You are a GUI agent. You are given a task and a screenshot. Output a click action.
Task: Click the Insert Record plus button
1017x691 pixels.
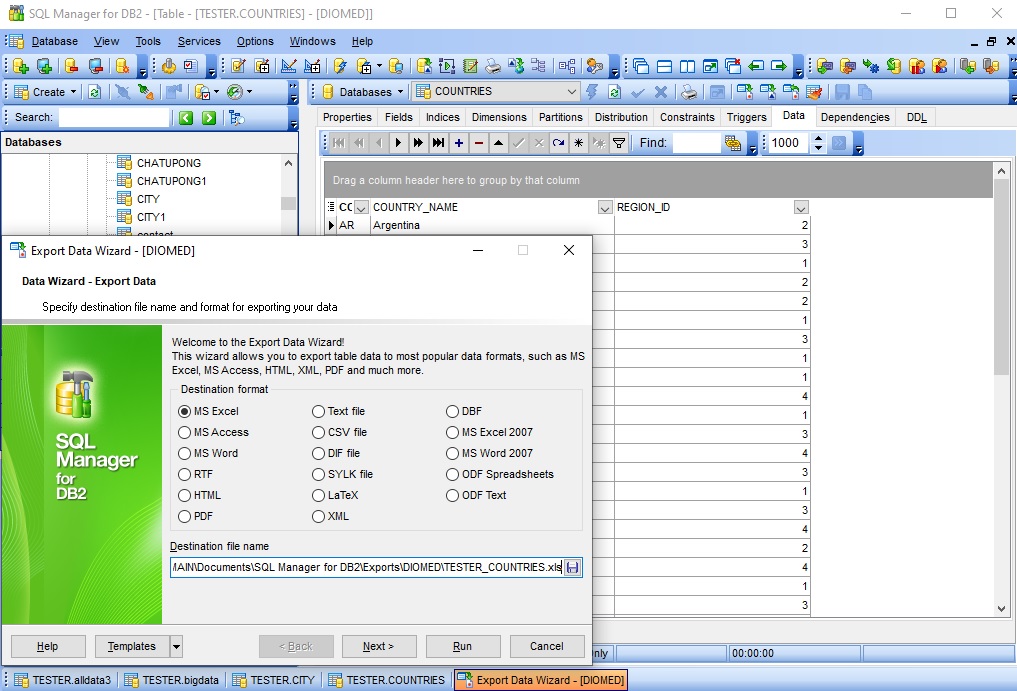point(459,143)
